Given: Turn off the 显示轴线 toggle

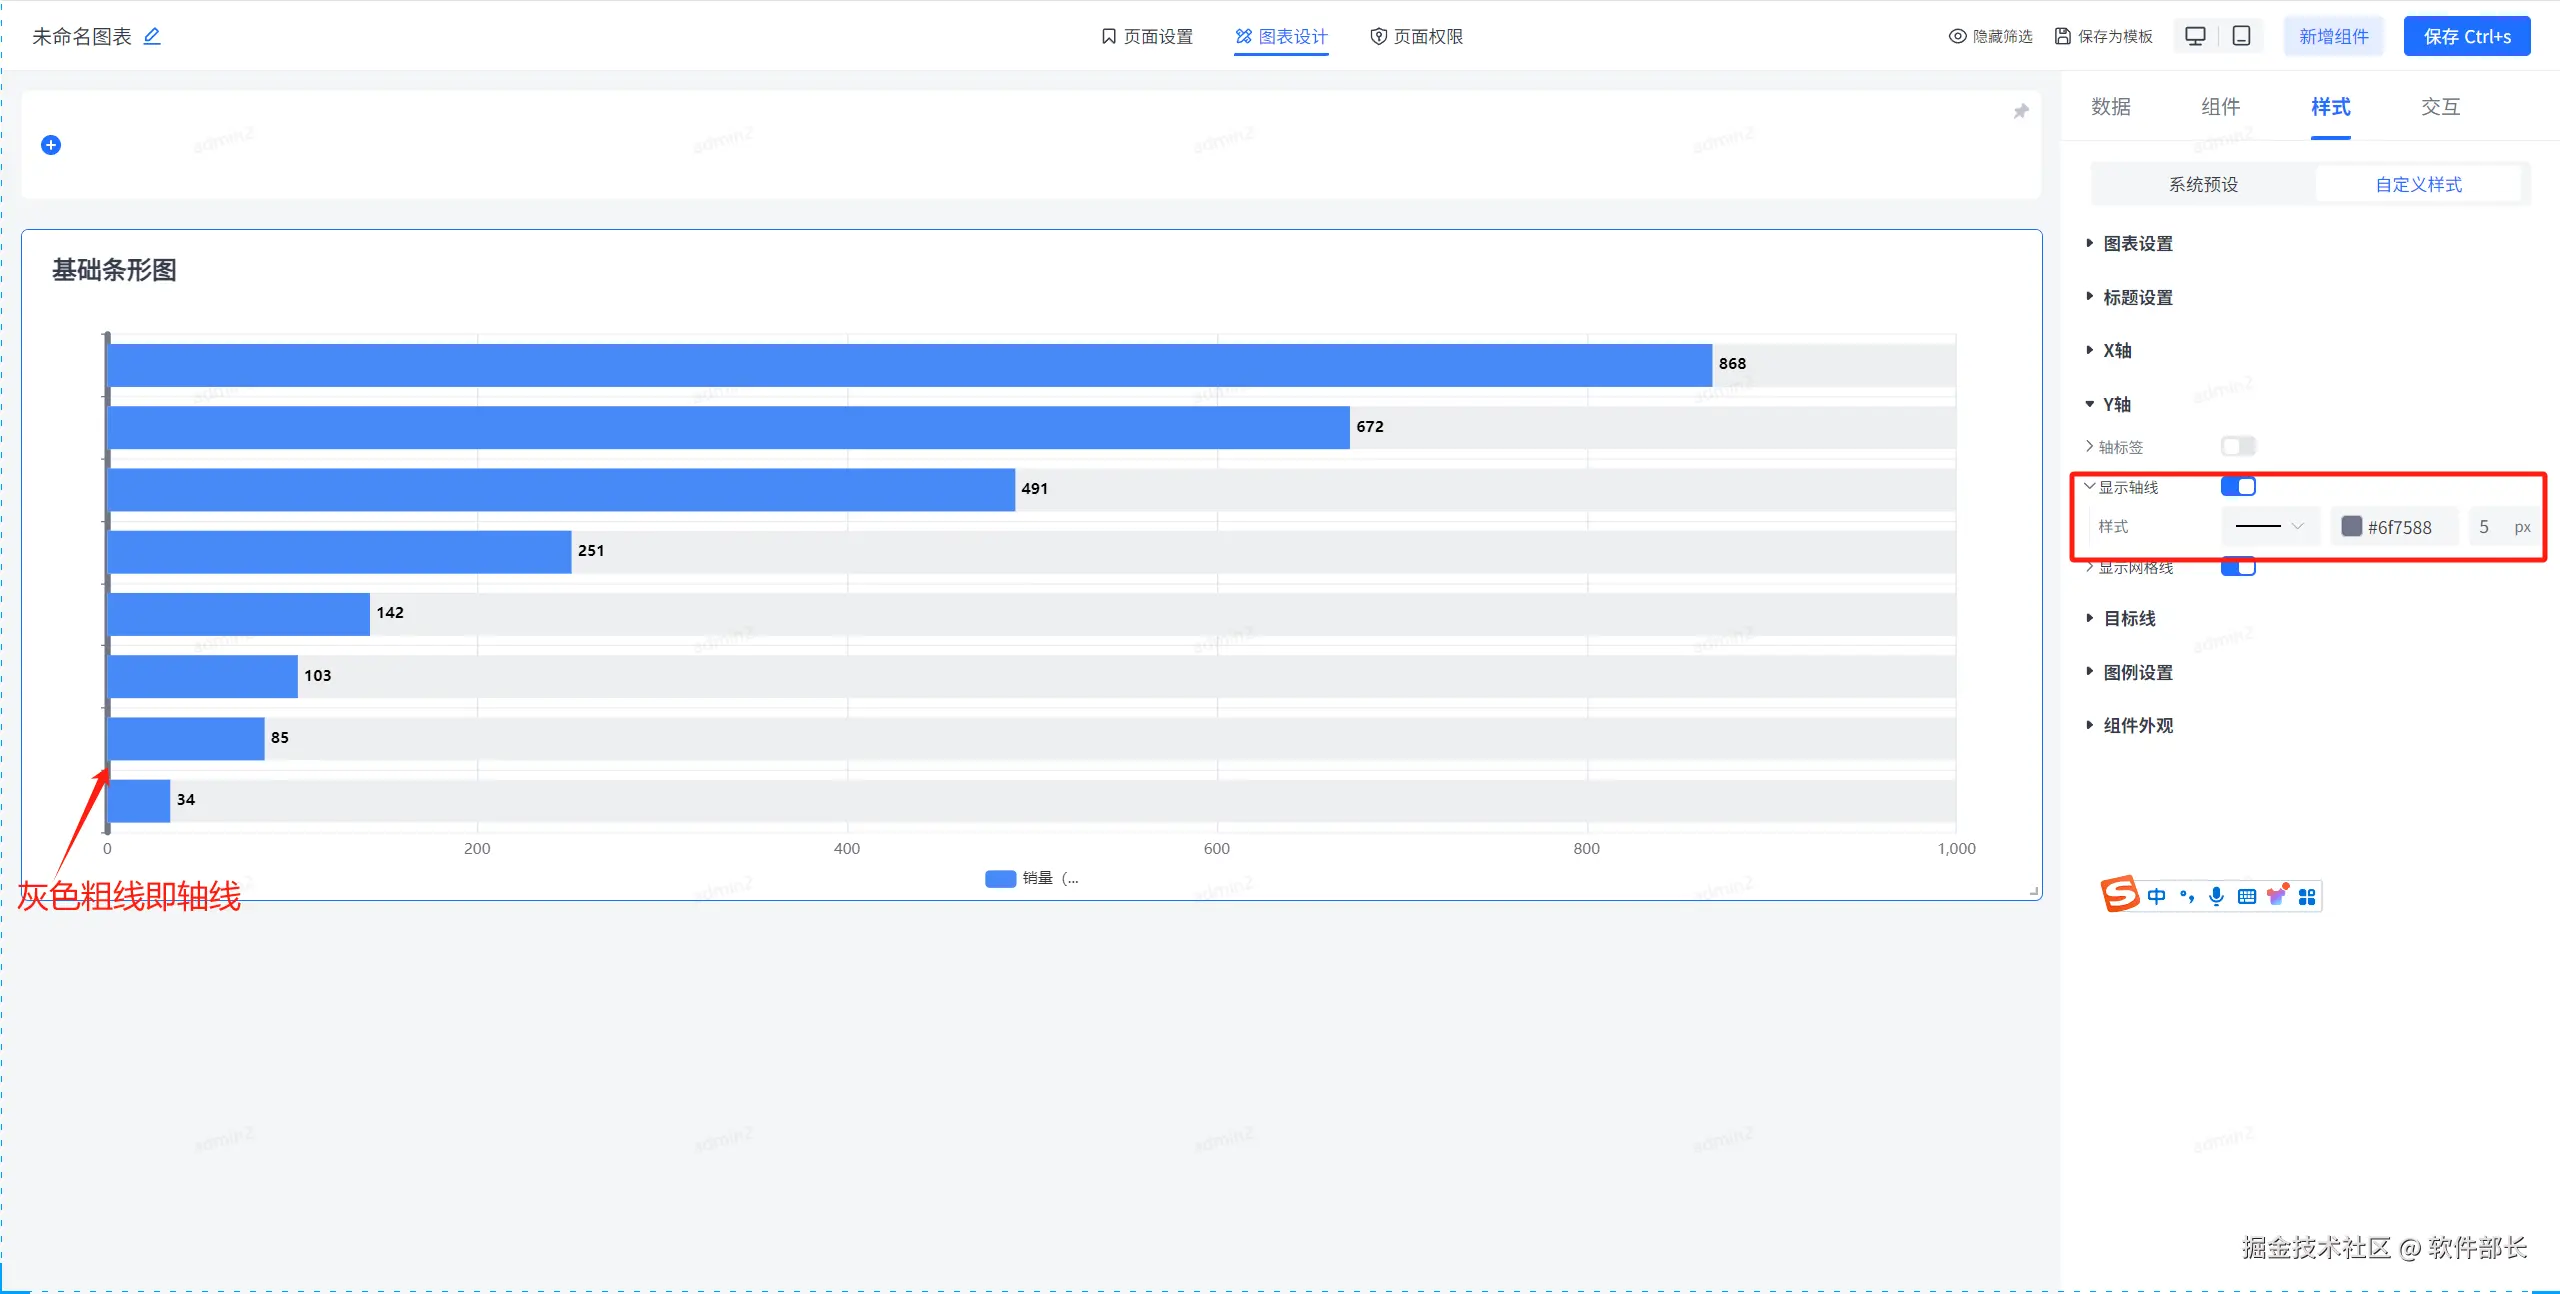Looking at the screenshot, I should pos(2238,486).
